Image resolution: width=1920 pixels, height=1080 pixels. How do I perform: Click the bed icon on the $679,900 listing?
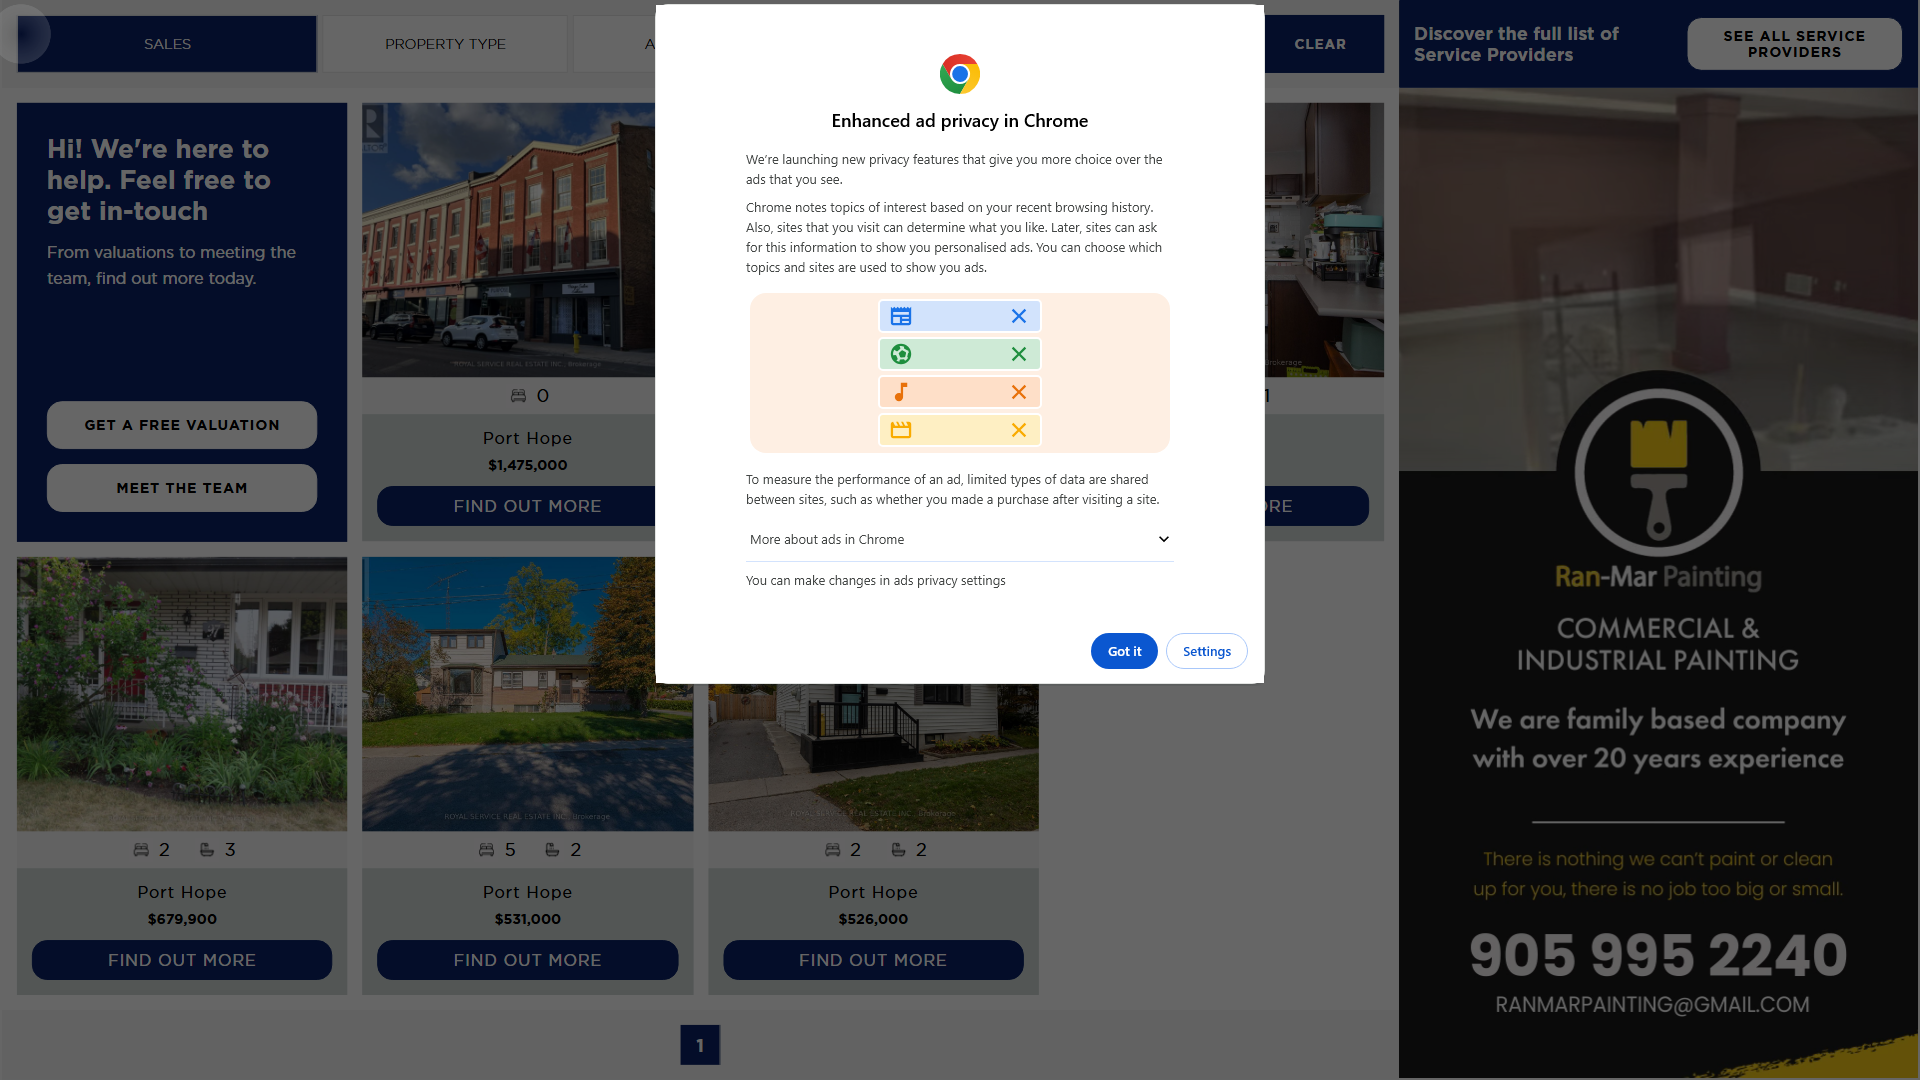pyautogui.click(x=141, y=850)
